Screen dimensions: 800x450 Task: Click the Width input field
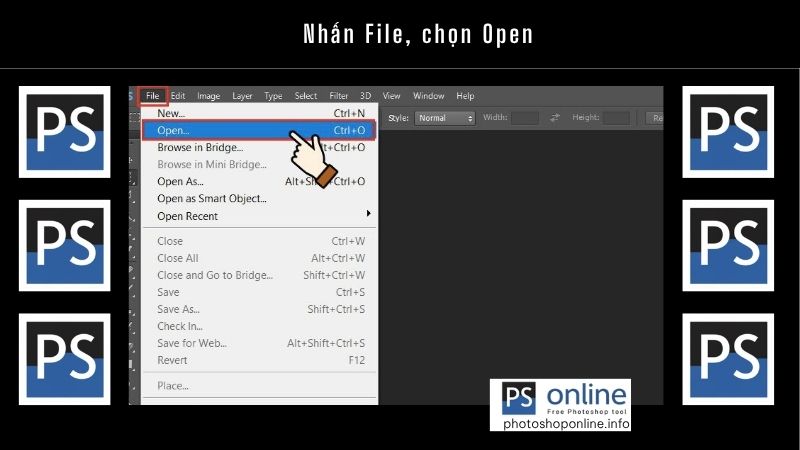tap(525, 118)
